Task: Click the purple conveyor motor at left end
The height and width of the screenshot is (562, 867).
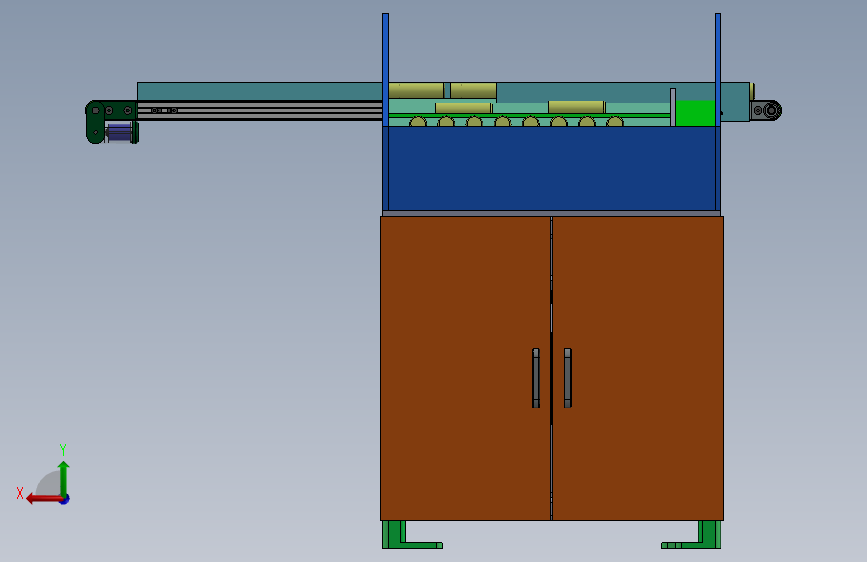Action: click(119, 133)
